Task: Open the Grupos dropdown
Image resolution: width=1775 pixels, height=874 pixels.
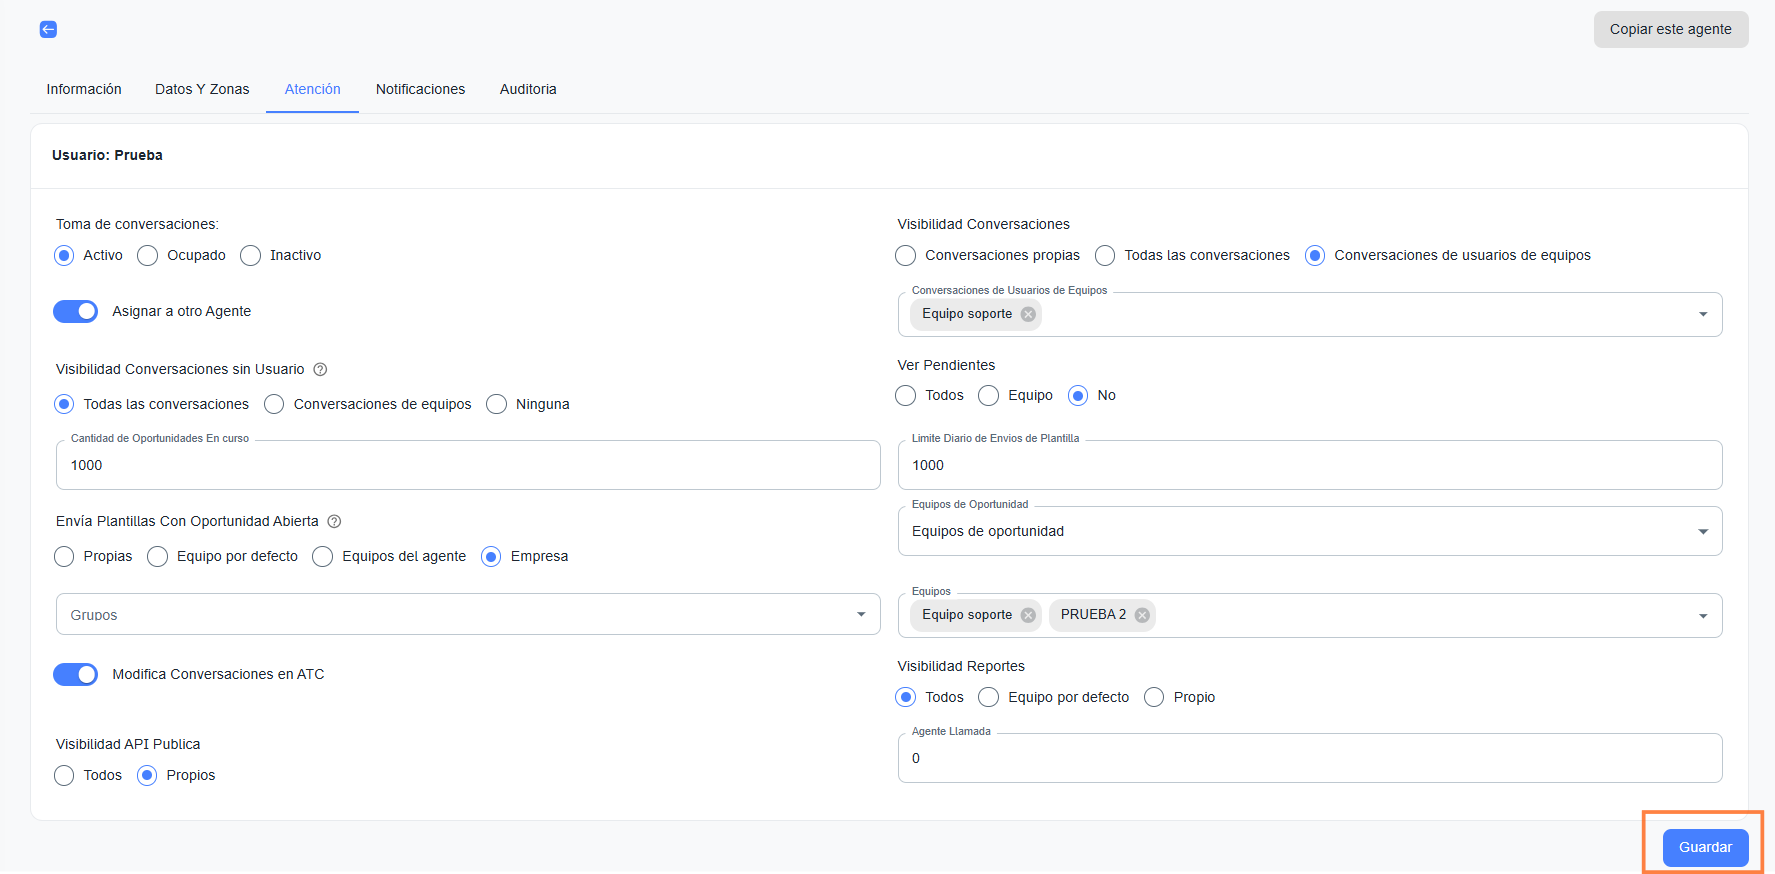Action: (860, 615)
